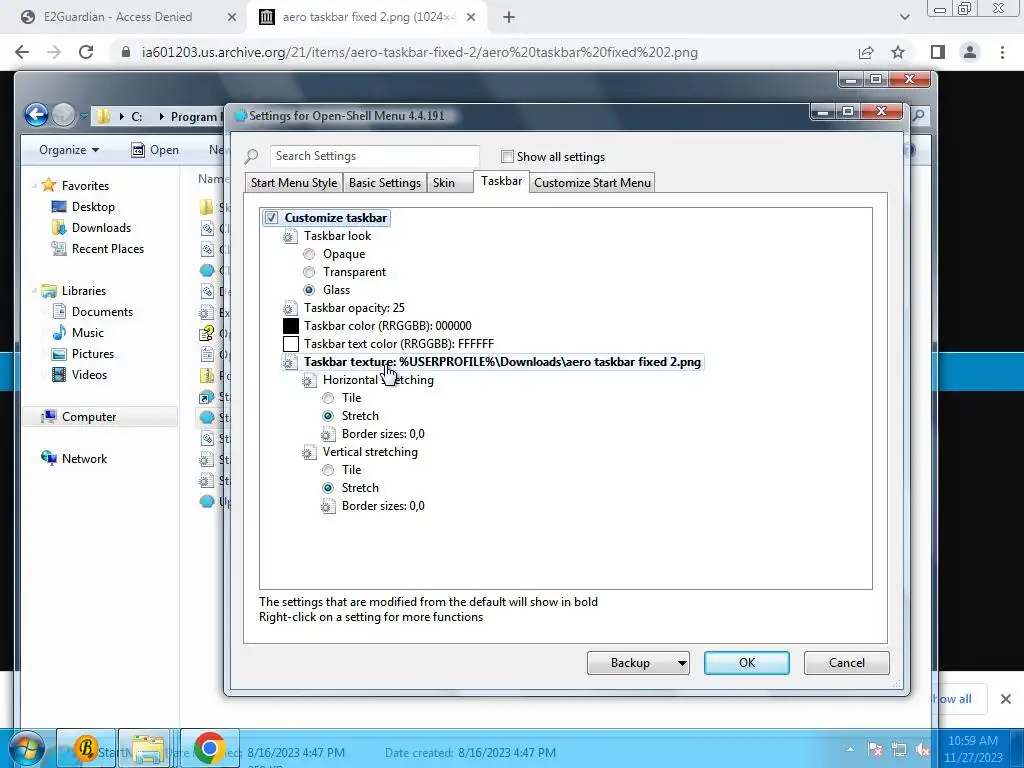1024x768 pixels.
Task: Open the Organize dropdown in Explorer
Action: pos(69,150)
